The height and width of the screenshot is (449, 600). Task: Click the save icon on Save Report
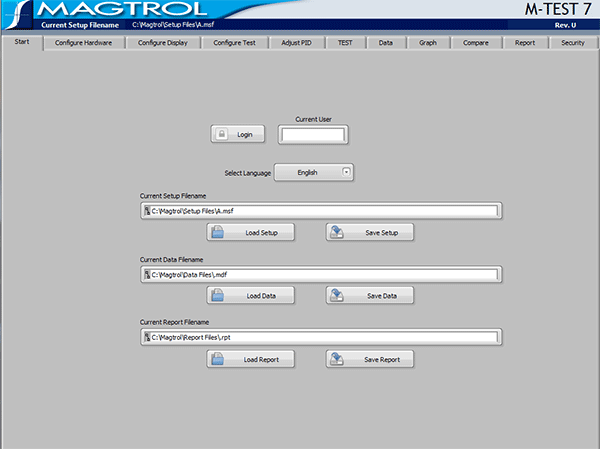coord(337,359)
